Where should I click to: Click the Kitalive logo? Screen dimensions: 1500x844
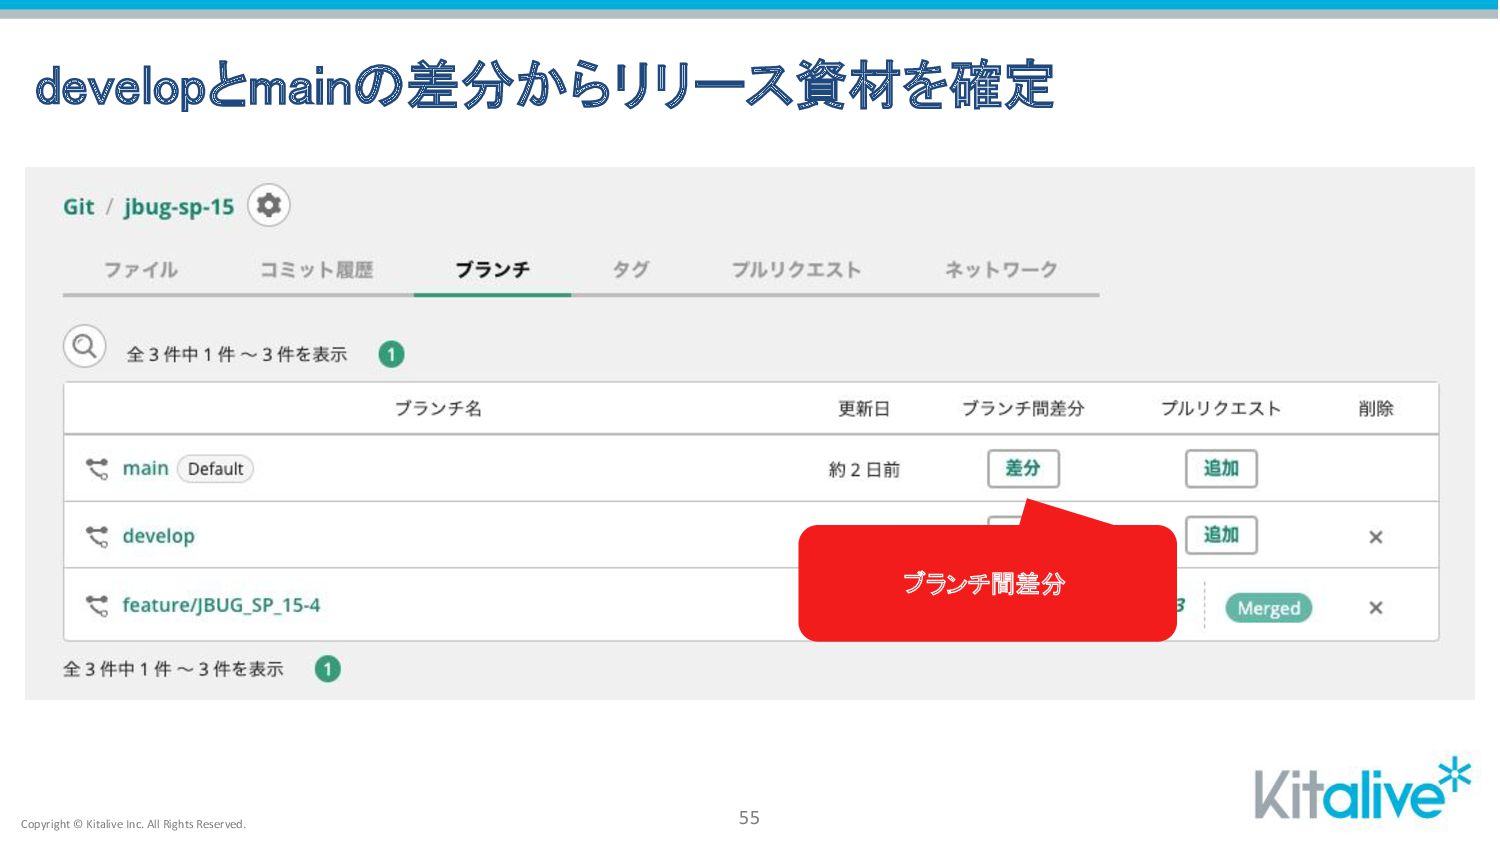[x=1364, y=789]
